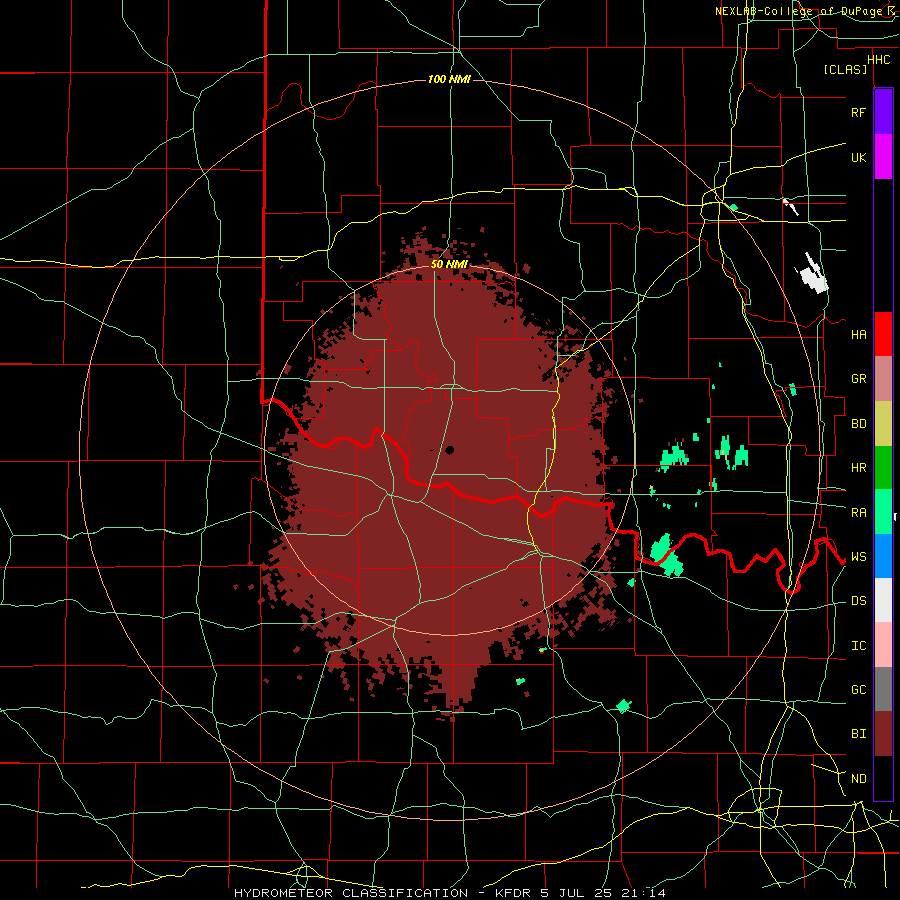Select the GR graupel legend color block
This screenshot has width=900, height=900.
click(883, 378)
